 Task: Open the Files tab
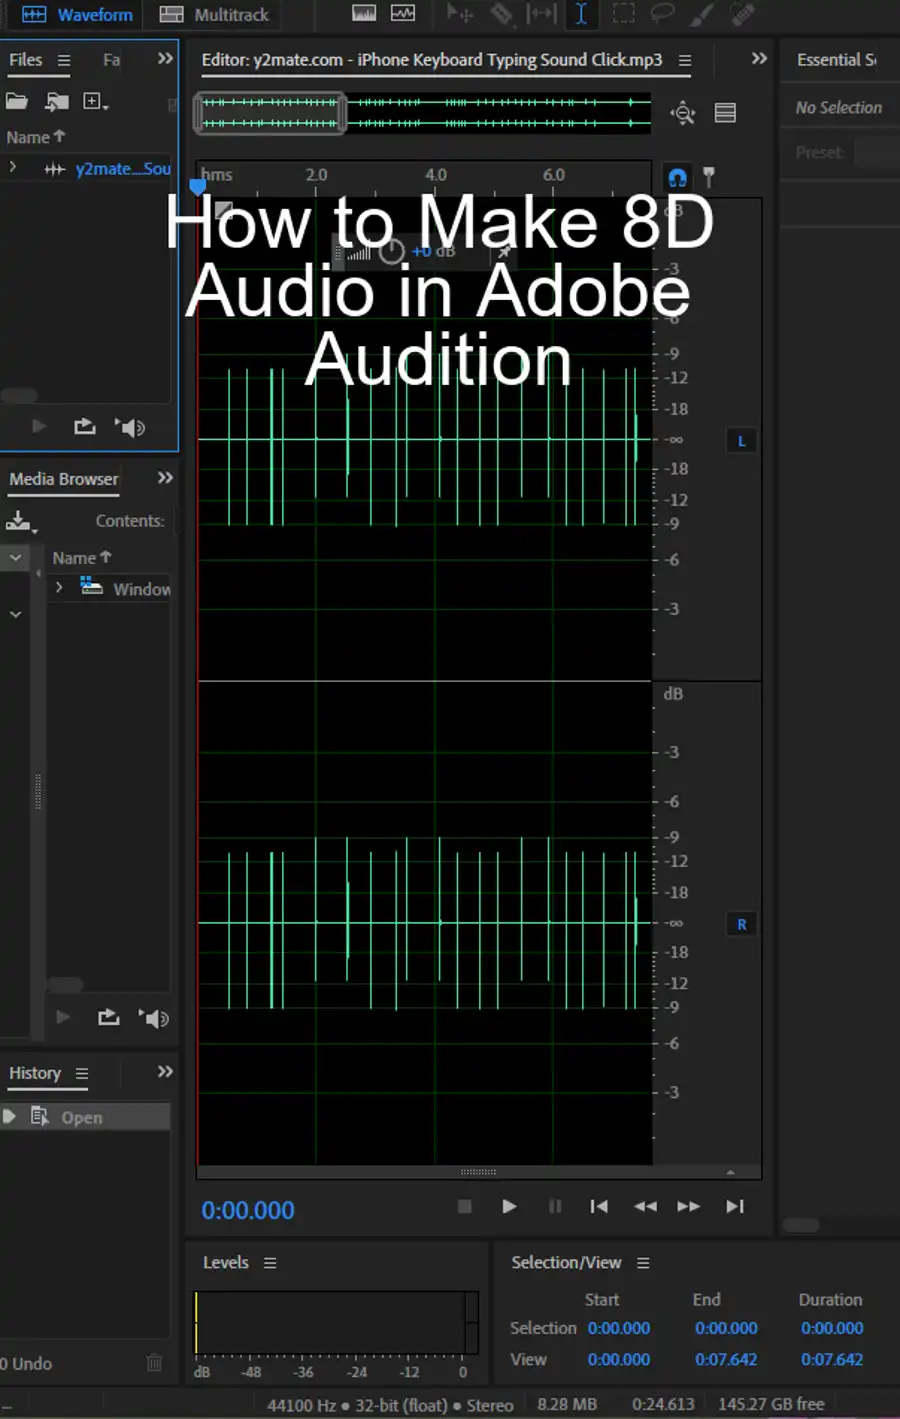tap(26, 60)
